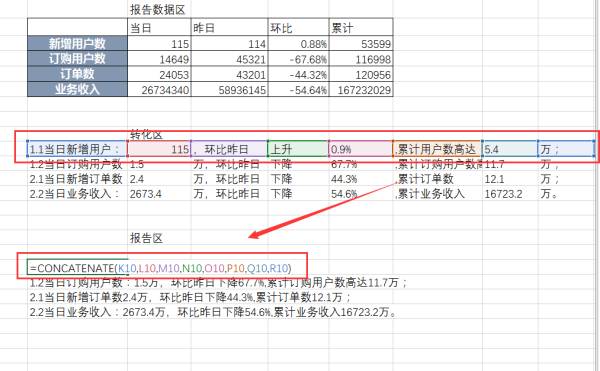Screen dimensions: 600x371
Task: Select the 累计订单数 cell
Action: coord(438,179)
